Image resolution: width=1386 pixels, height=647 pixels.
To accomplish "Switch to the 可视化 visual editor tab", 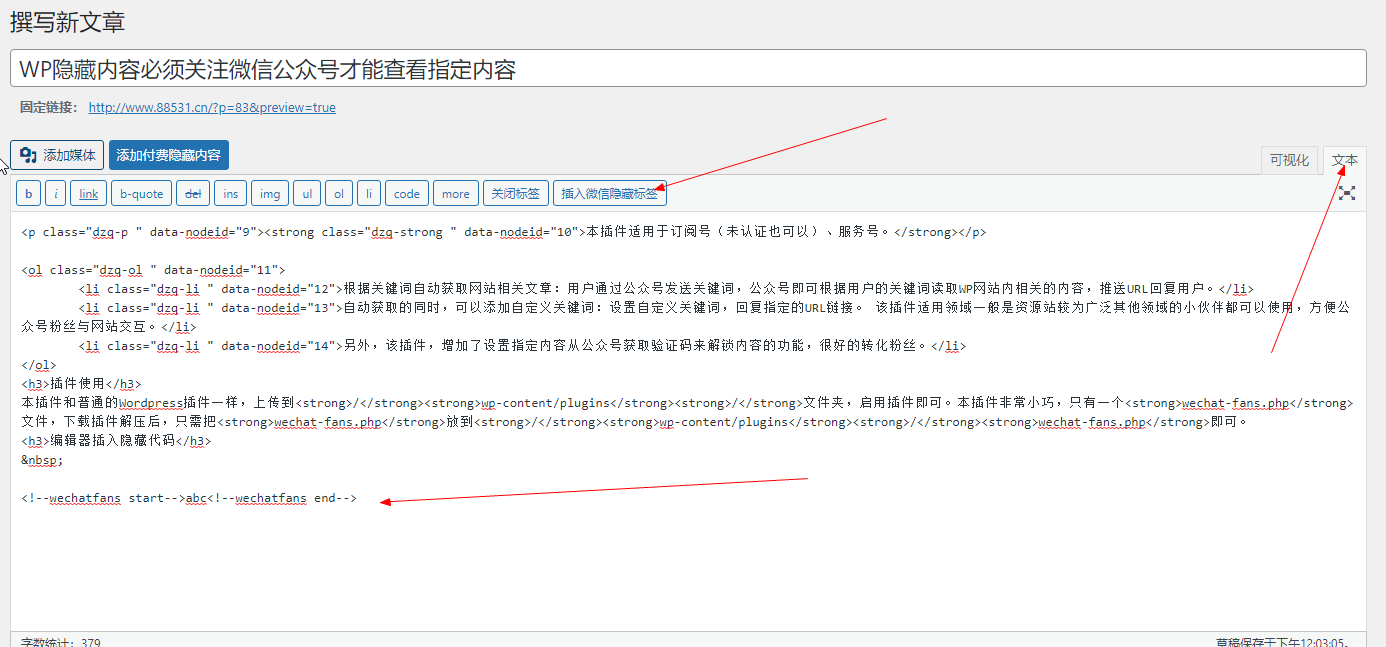I will click(1289, 160).
